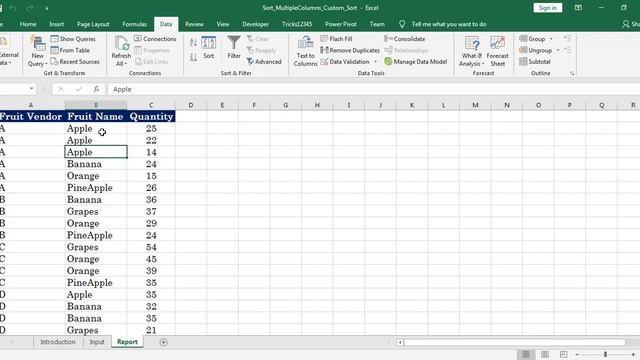640x360 pixels.
Task: Open the Formulas tab
Action: coord(134,24)
